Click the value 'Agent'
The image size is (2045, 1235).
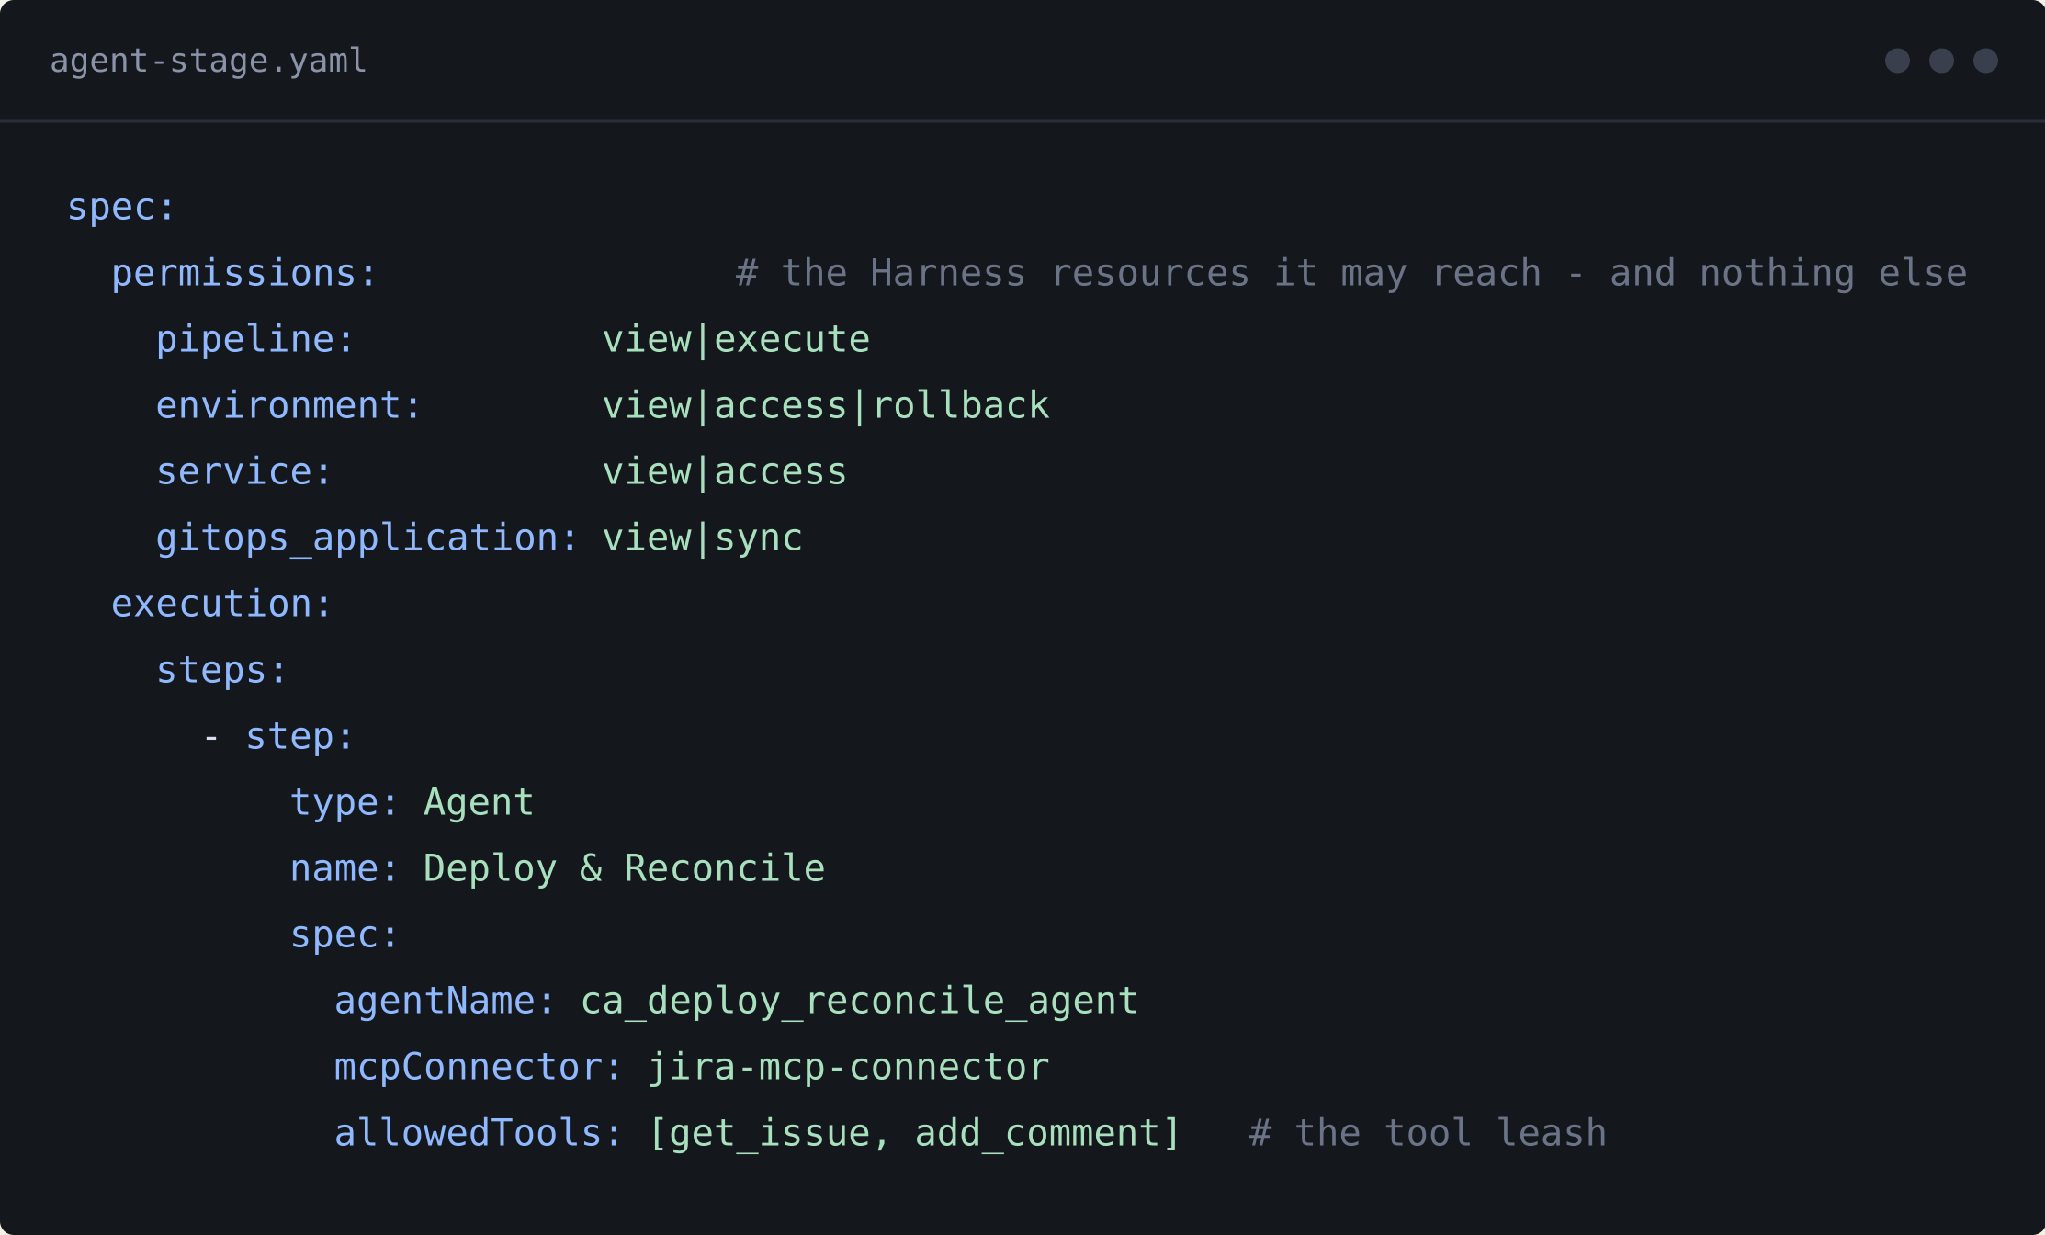pos(478,802)
